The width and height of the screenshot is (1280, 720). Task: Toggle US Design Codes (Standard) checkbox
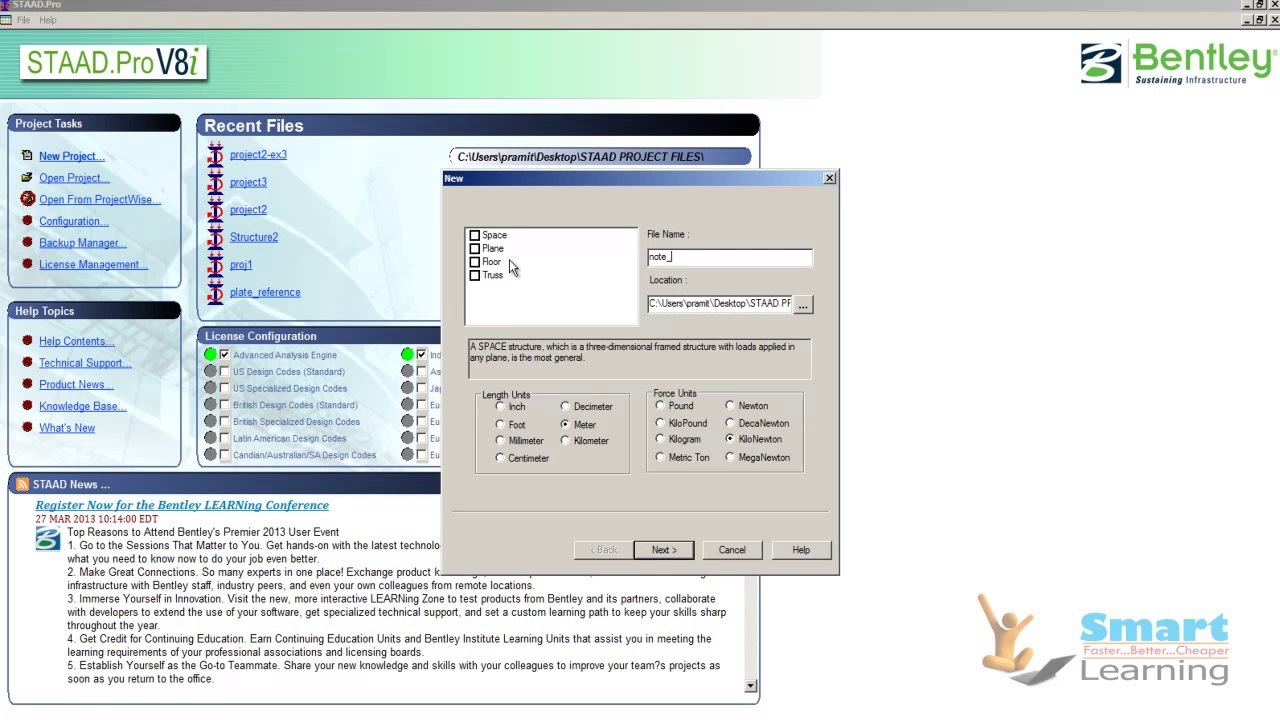[x=225, y=372]
